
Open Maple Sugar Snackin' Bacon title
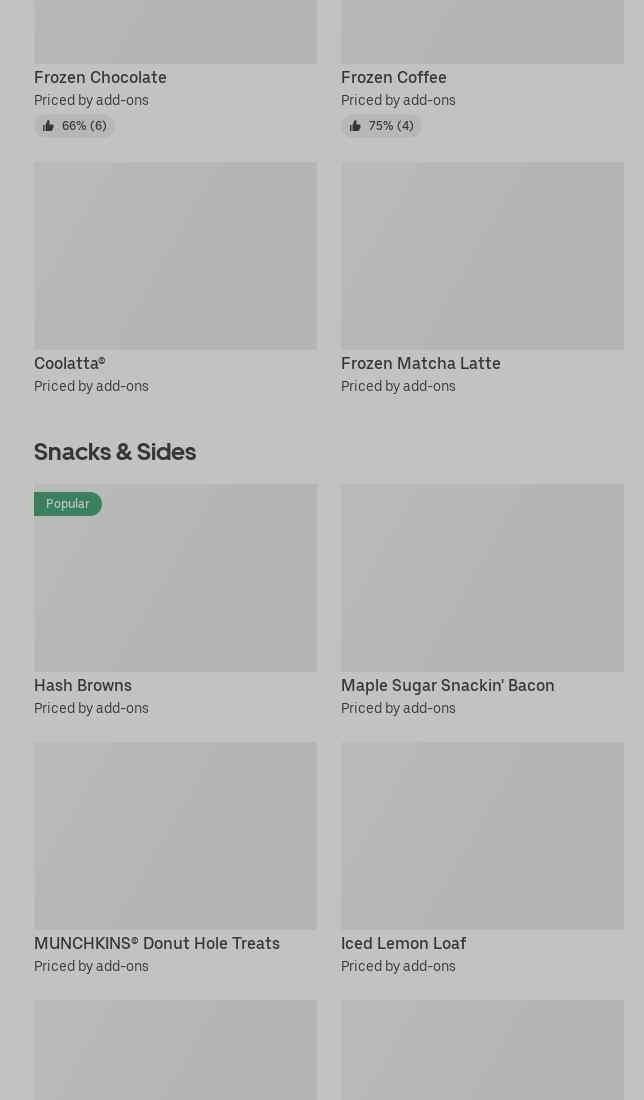(447, 686)
